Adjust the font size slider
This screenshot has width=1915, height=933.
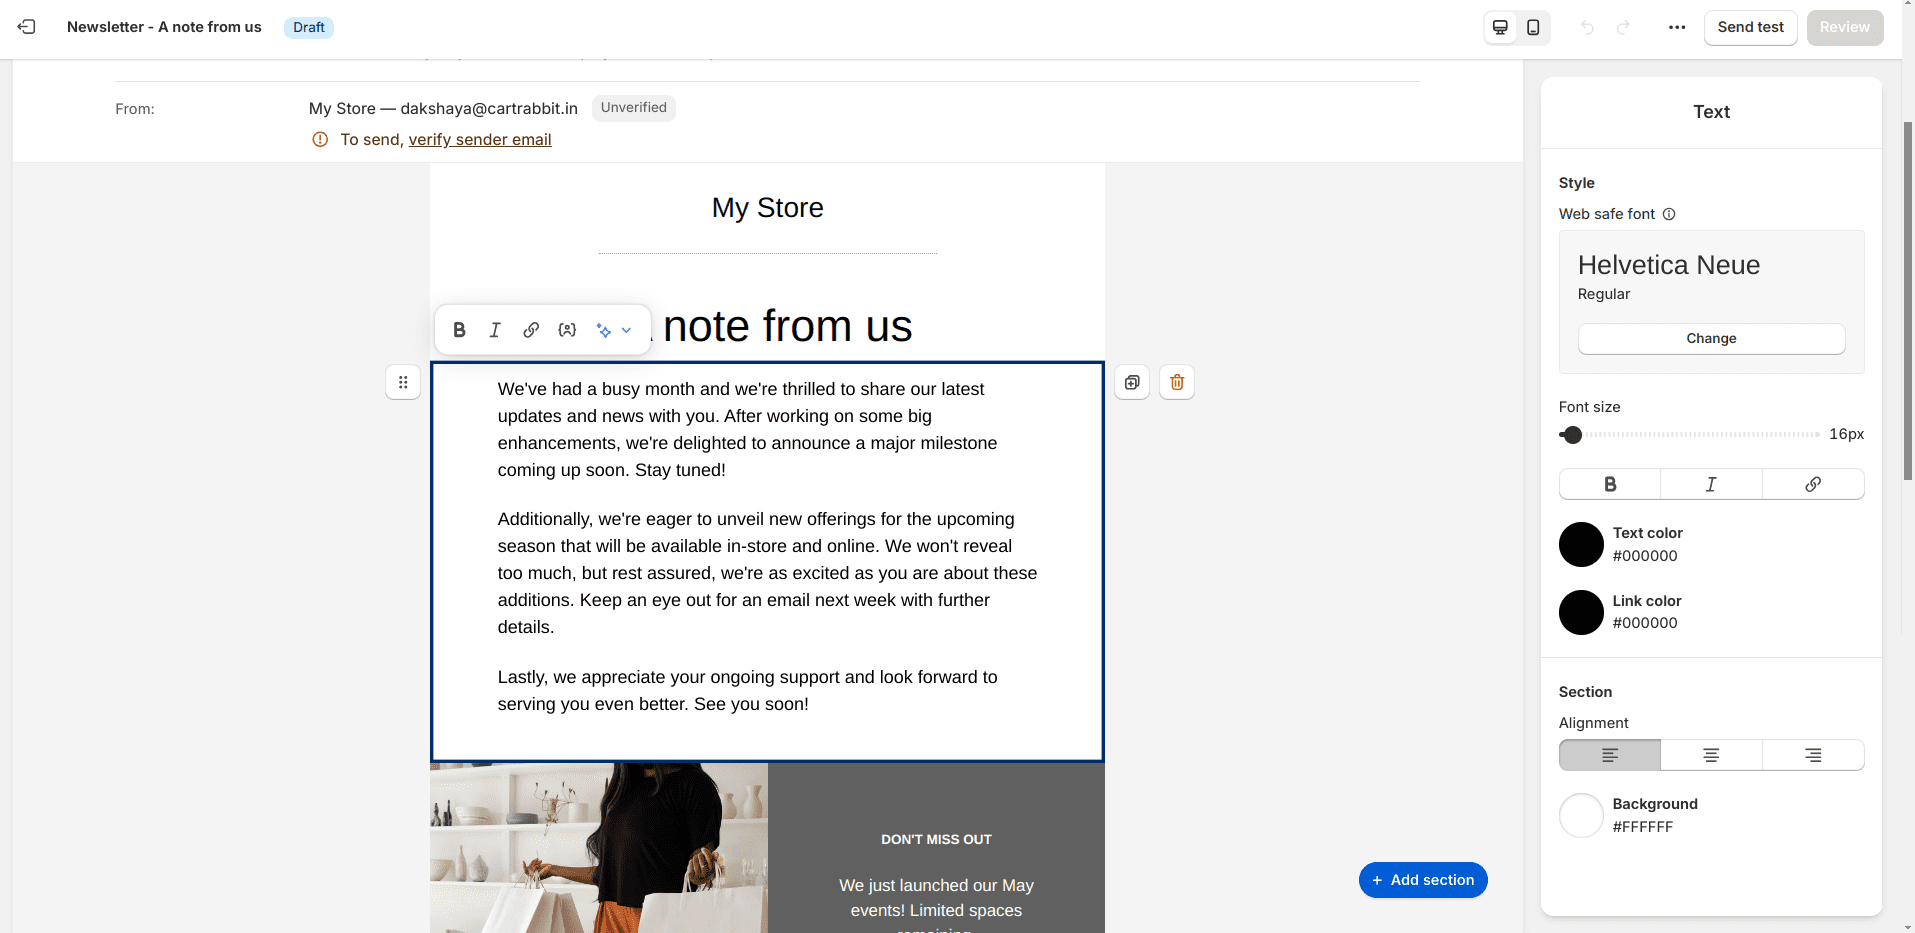[x=1572, y=435]
